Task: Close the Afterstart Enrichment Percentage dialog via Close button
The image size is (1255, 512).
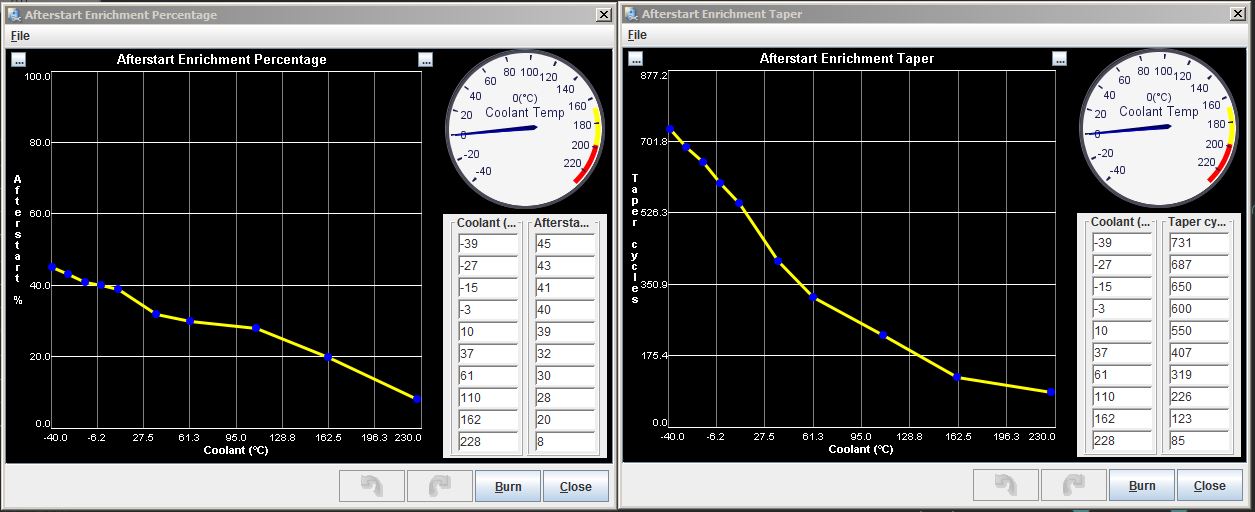Action: click(575, 486)
